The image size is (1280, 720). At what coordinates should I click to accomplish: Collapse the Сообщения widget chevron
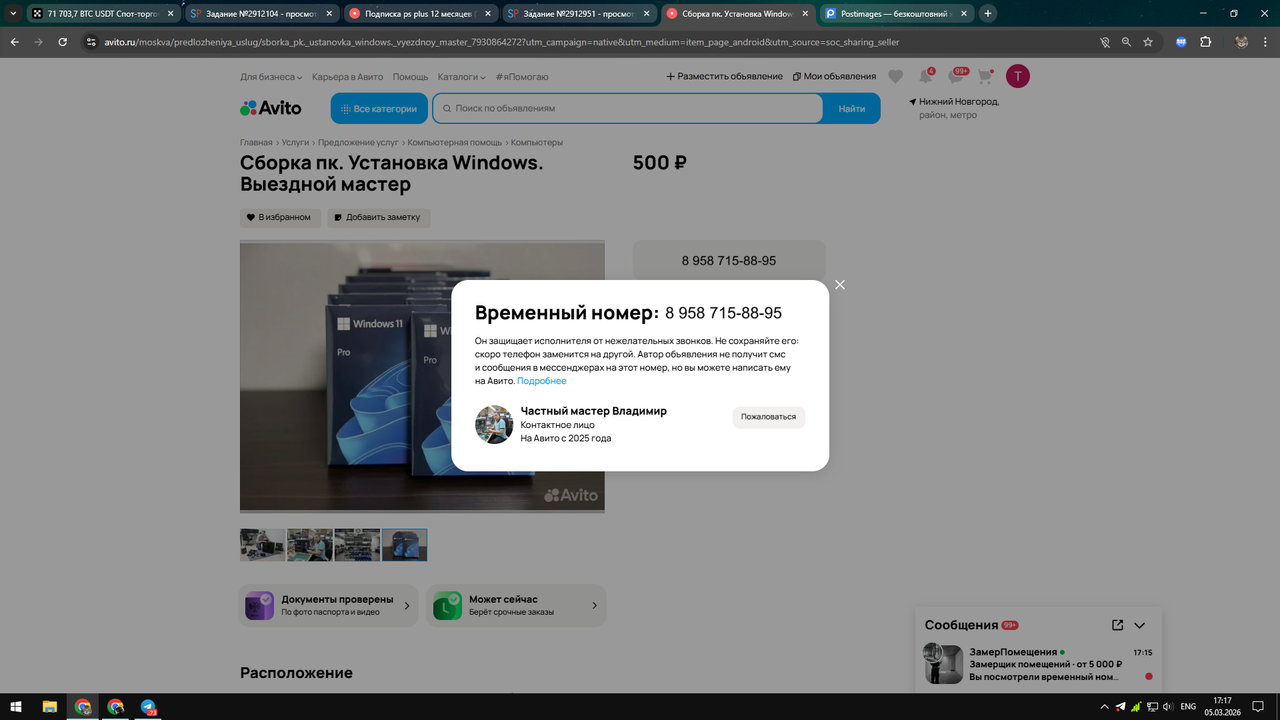1139,625
